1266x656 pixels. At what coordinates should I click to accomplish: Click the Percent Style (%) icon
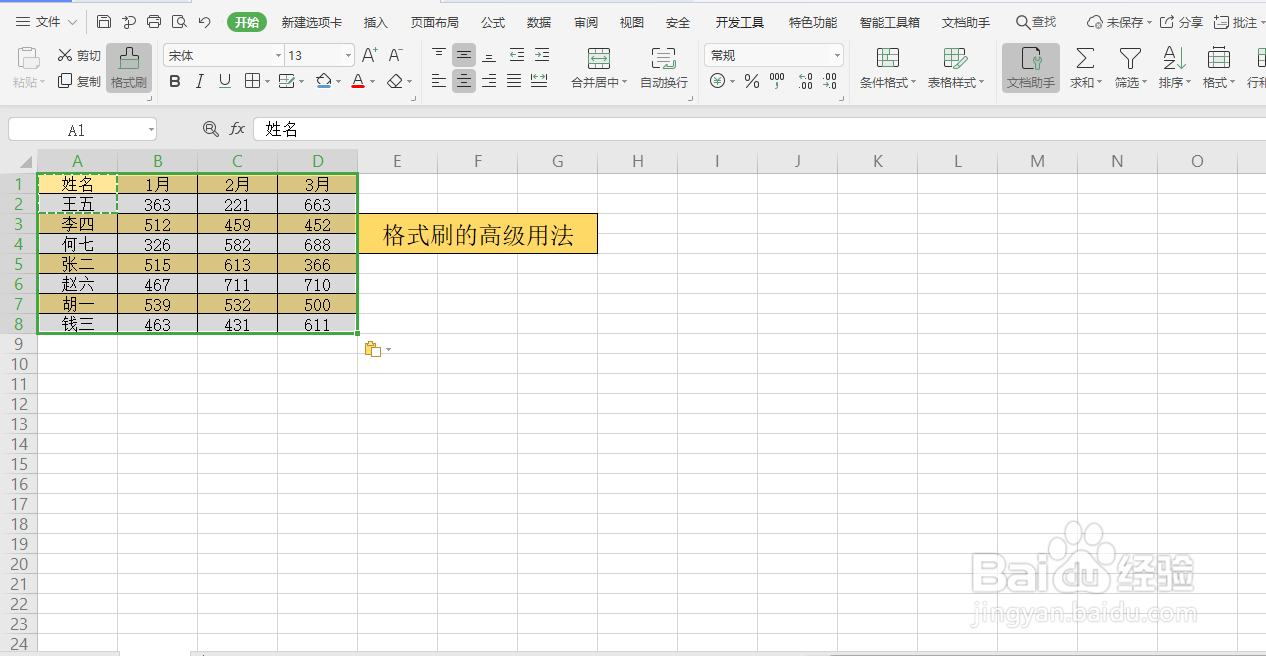(x=752, y=81)
